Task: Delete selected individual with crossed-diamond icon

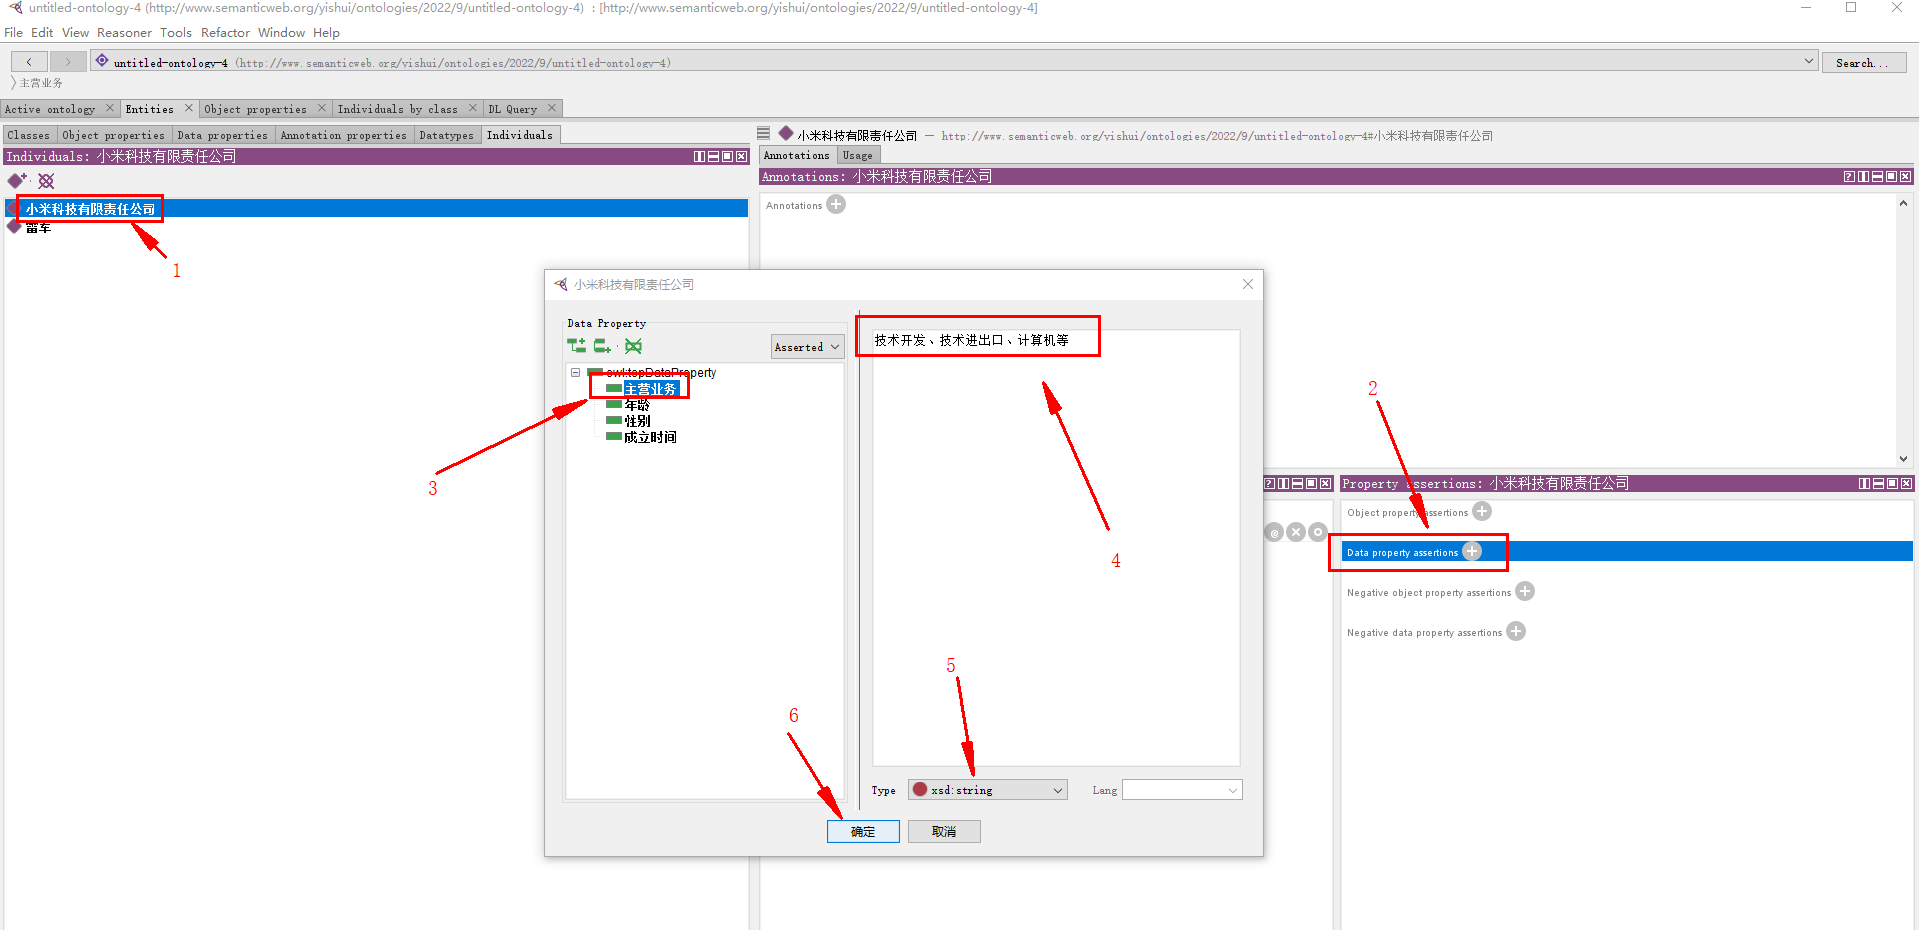Action: 46,180
